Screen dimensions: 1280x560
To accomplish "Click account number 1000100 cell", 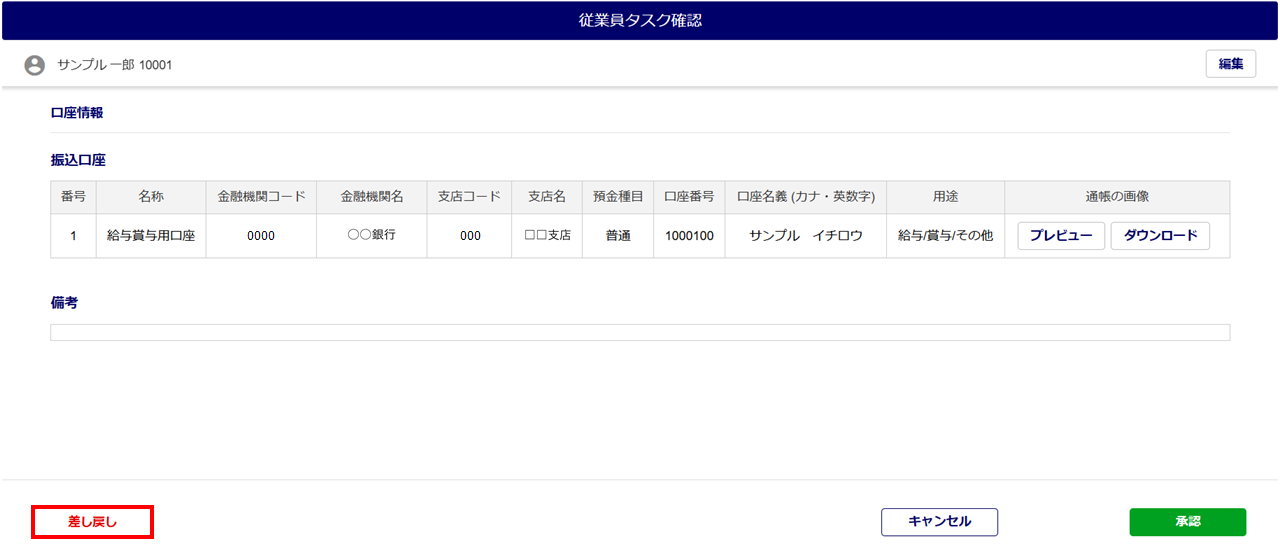I will [x=689, y=236].
